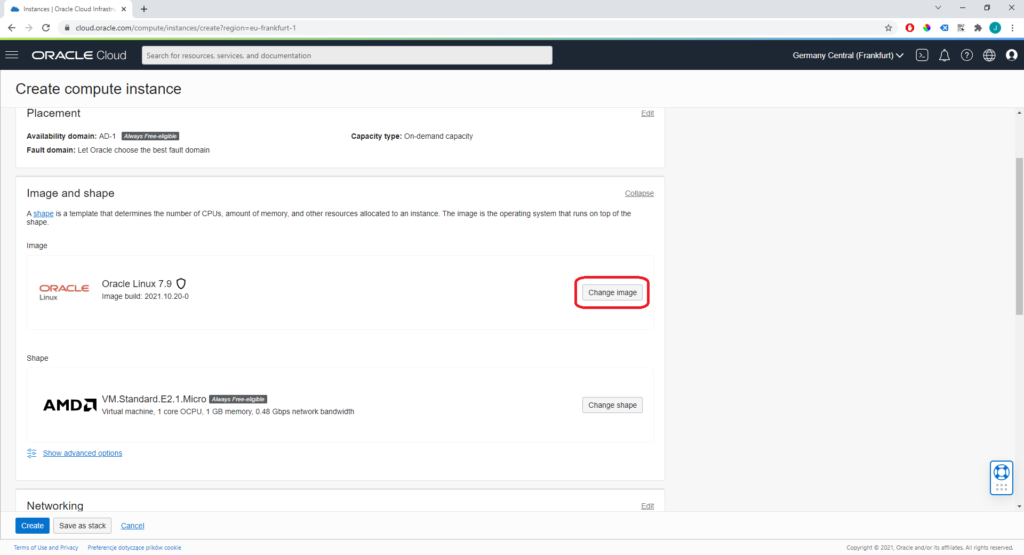The width and height of the screenshot is (1024, 555).
Task: Click the Oracle Linux logo in the Image section
Action: coord(64,291)
